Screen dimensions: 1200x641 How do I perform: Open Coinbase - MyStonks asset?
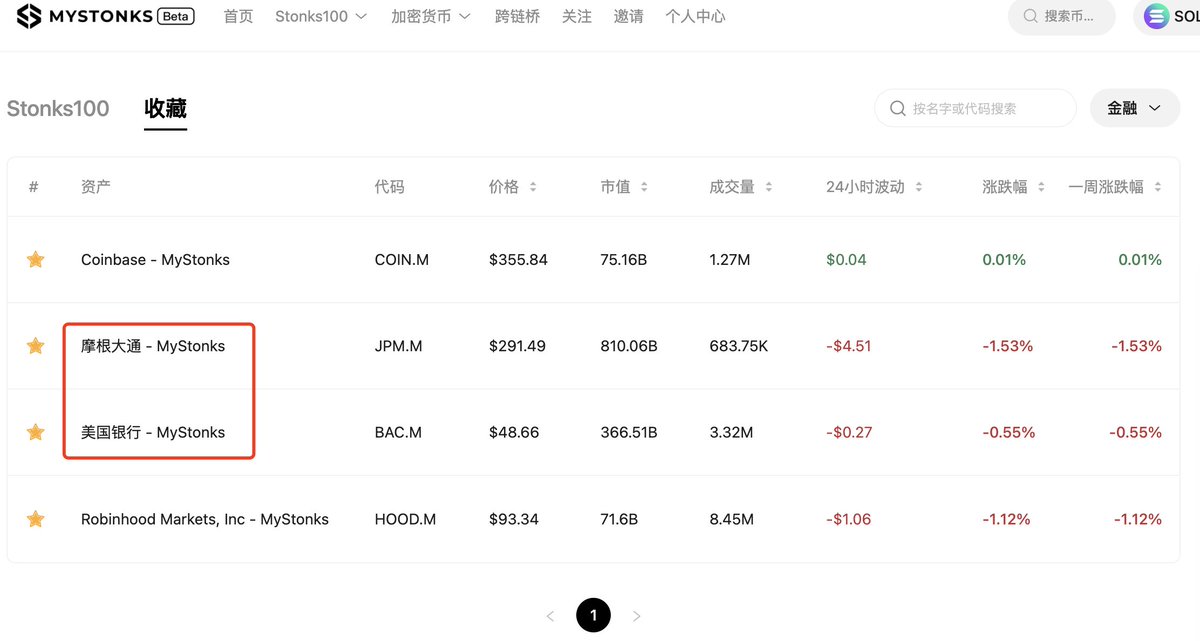click(155, 260)
